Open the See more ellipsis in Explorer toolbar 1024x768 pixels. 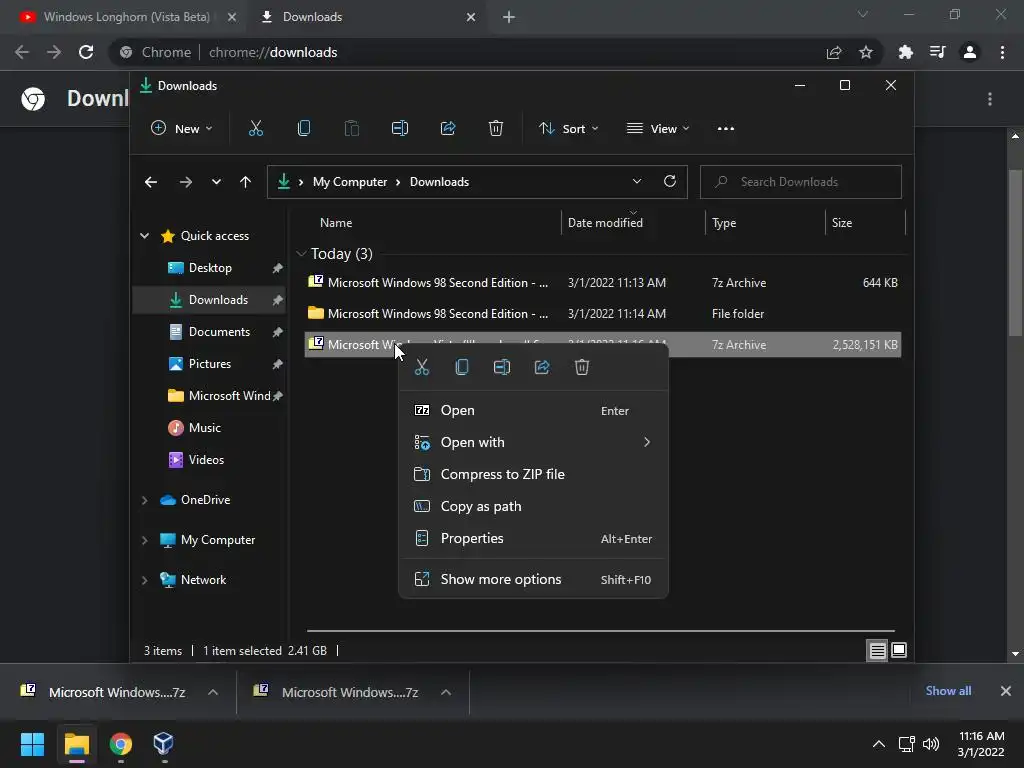726,129
